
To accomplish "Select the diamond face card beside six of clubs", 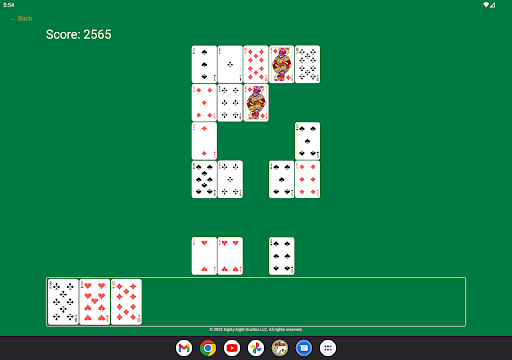I will coord(256,103).
